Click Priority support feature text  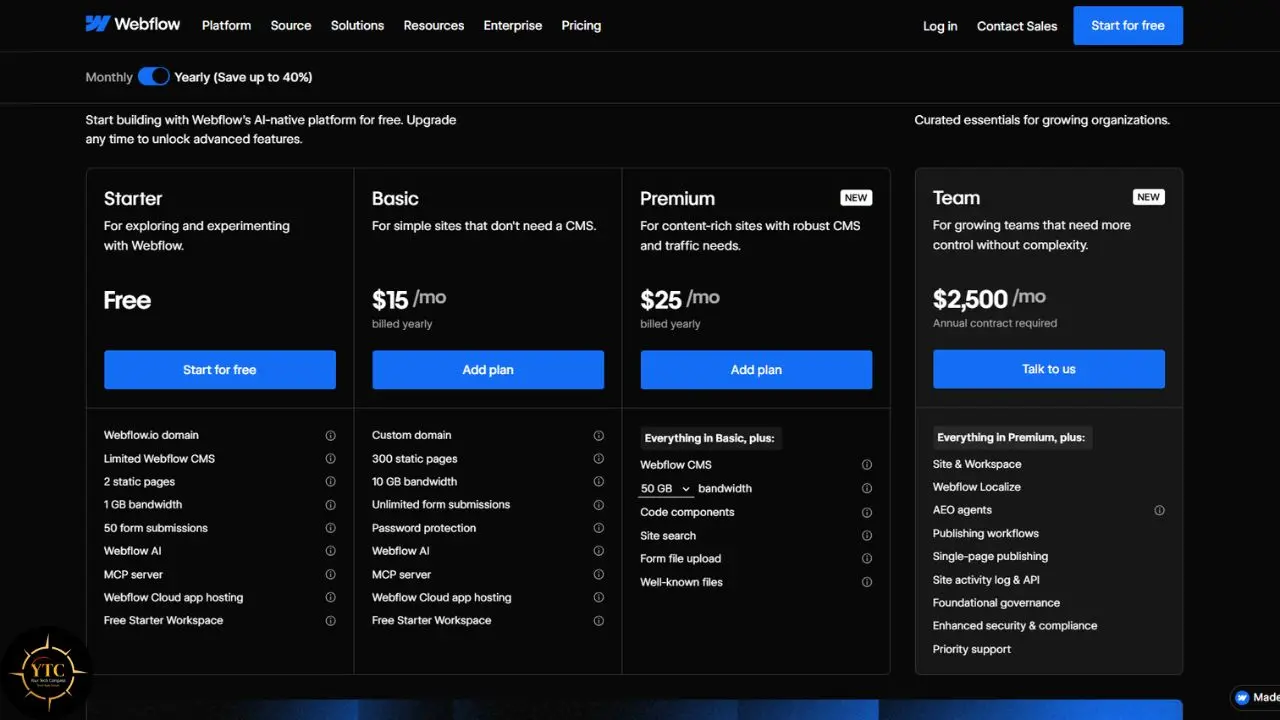pyautogui.click(x=972, y=649)
